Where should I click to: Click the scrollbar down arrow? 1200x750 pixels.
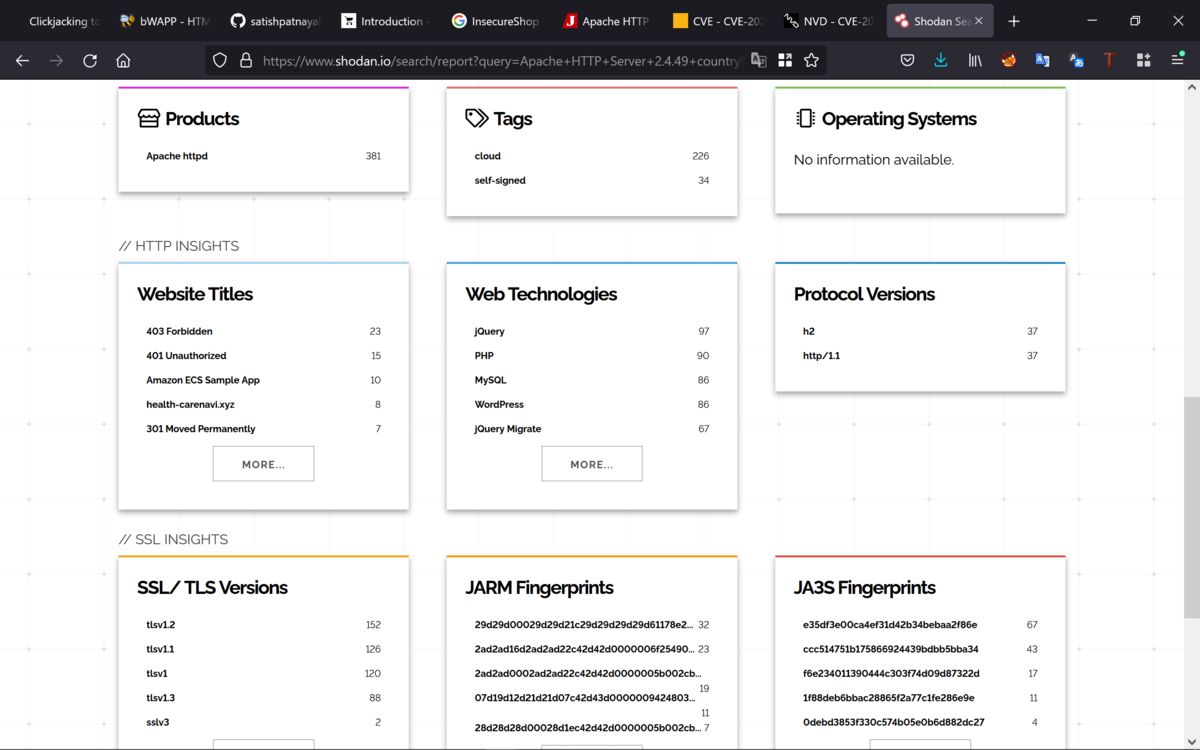click(x=1191, y=741)
